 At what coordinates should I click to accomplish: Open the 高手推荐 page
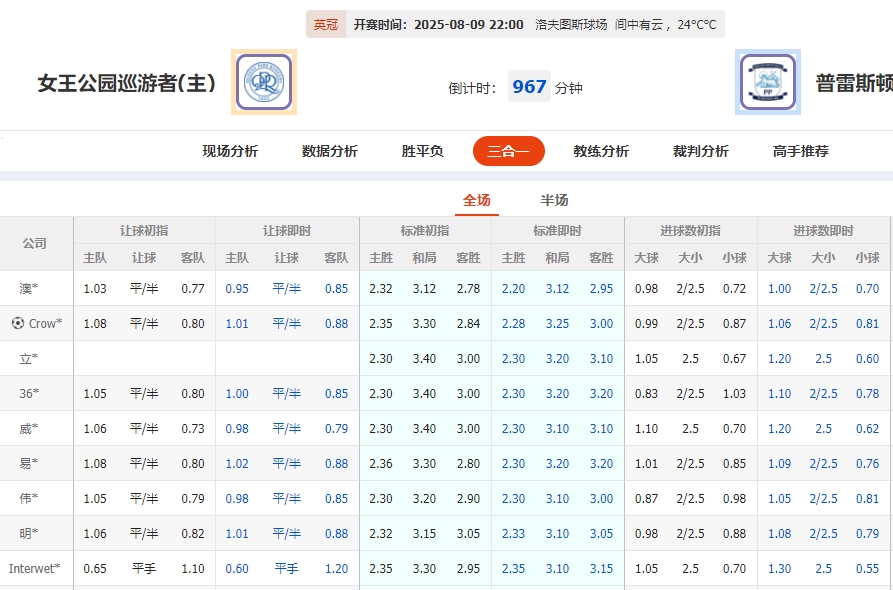[798, 150]
